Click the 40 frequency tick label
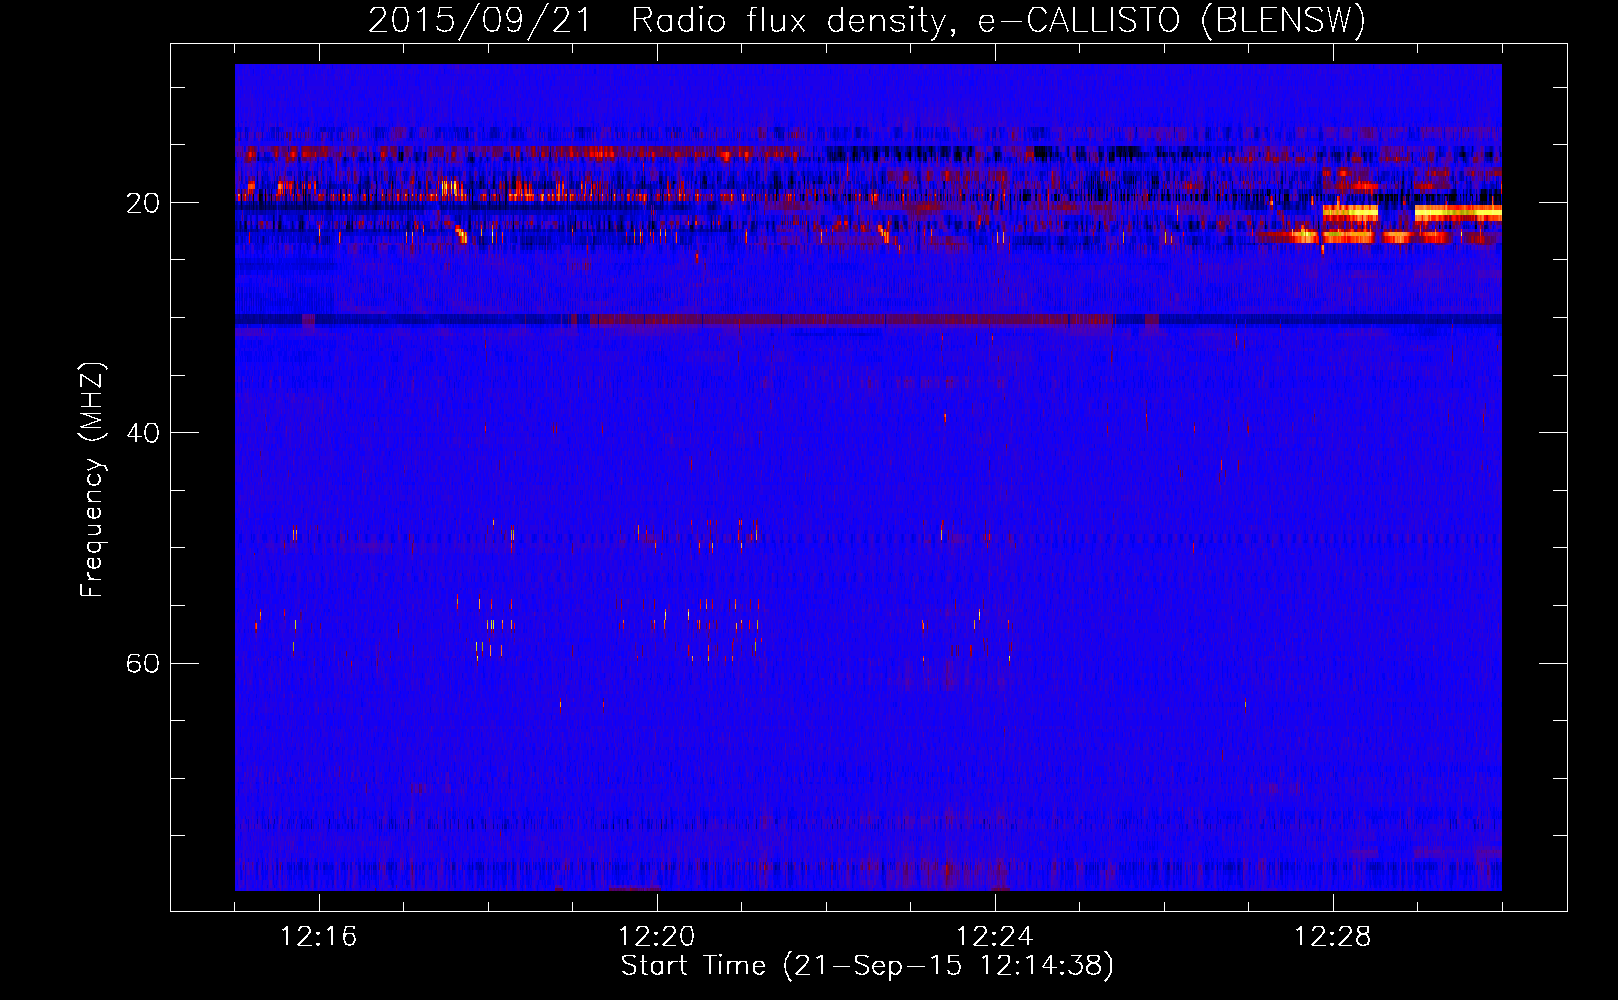 point(143,433)
